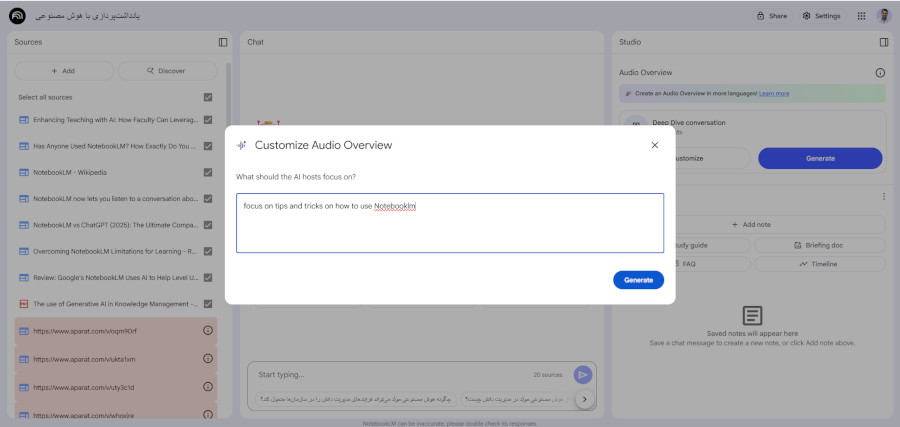The image size is (900, 427).
Task: Click the Deep Dive conversation card title
Action: click(689, 123)
